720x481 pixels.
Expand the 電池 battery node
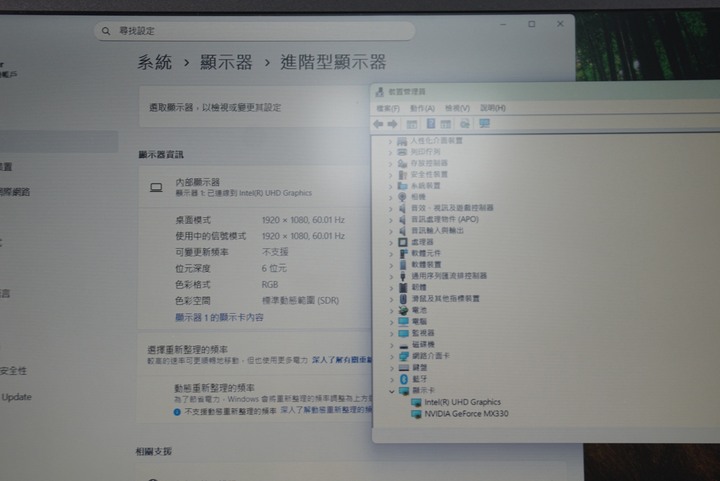(x=391, y=310)
